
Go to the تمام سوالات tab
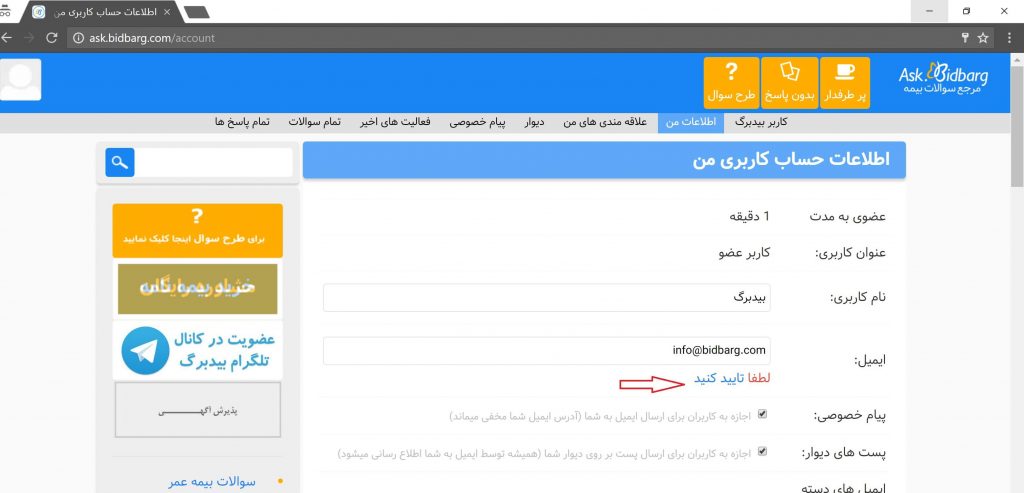click(315, 122)
